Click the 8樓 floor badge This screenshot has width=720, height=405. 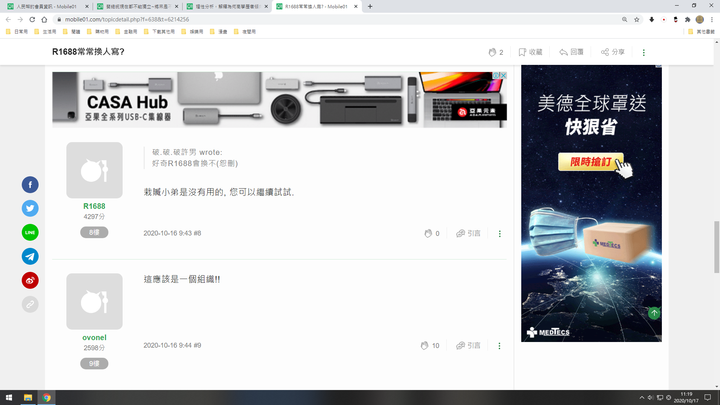click(x=94, y=232)
